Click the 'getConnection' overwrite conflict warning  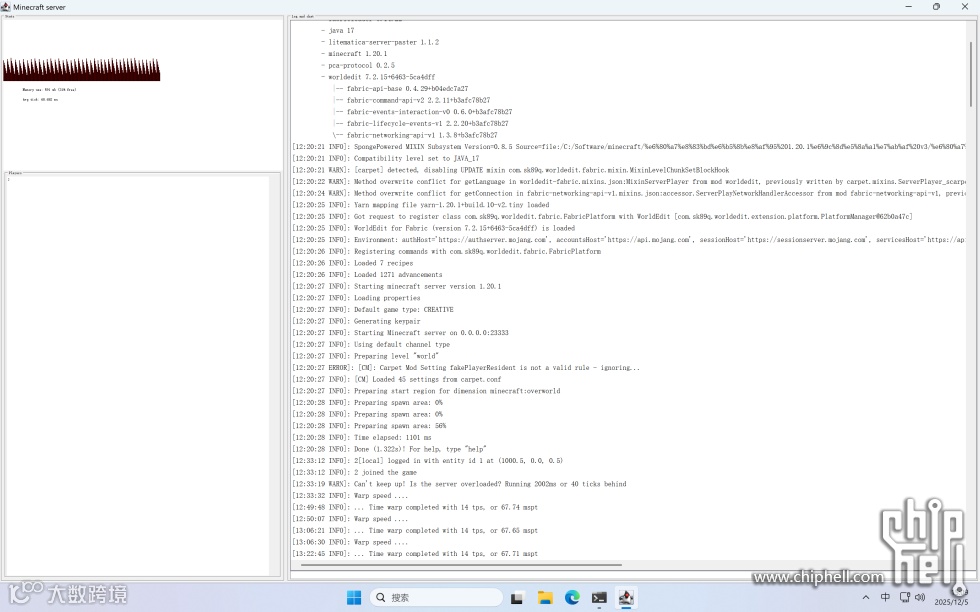click(629, 193)
